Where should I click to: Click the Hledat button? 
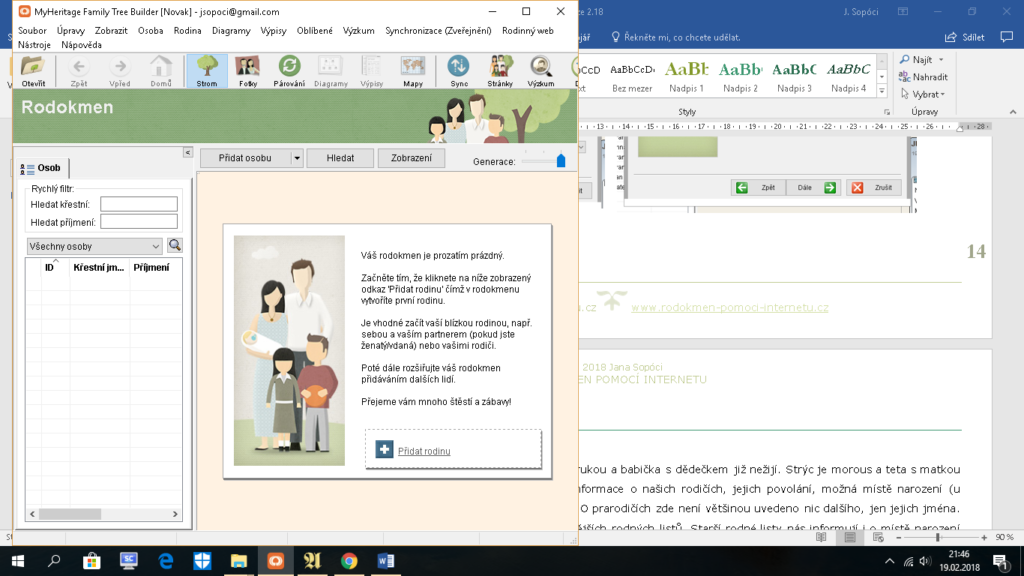point(340,158)
